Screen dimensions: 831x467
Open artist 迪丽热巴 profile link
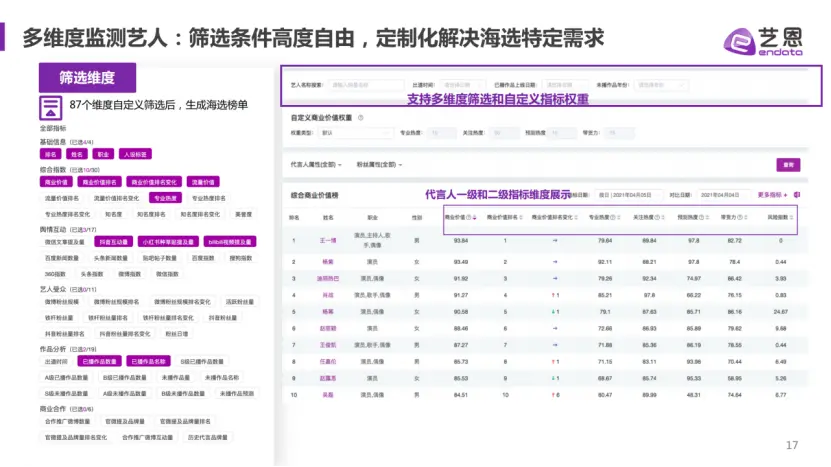[328, 278]
